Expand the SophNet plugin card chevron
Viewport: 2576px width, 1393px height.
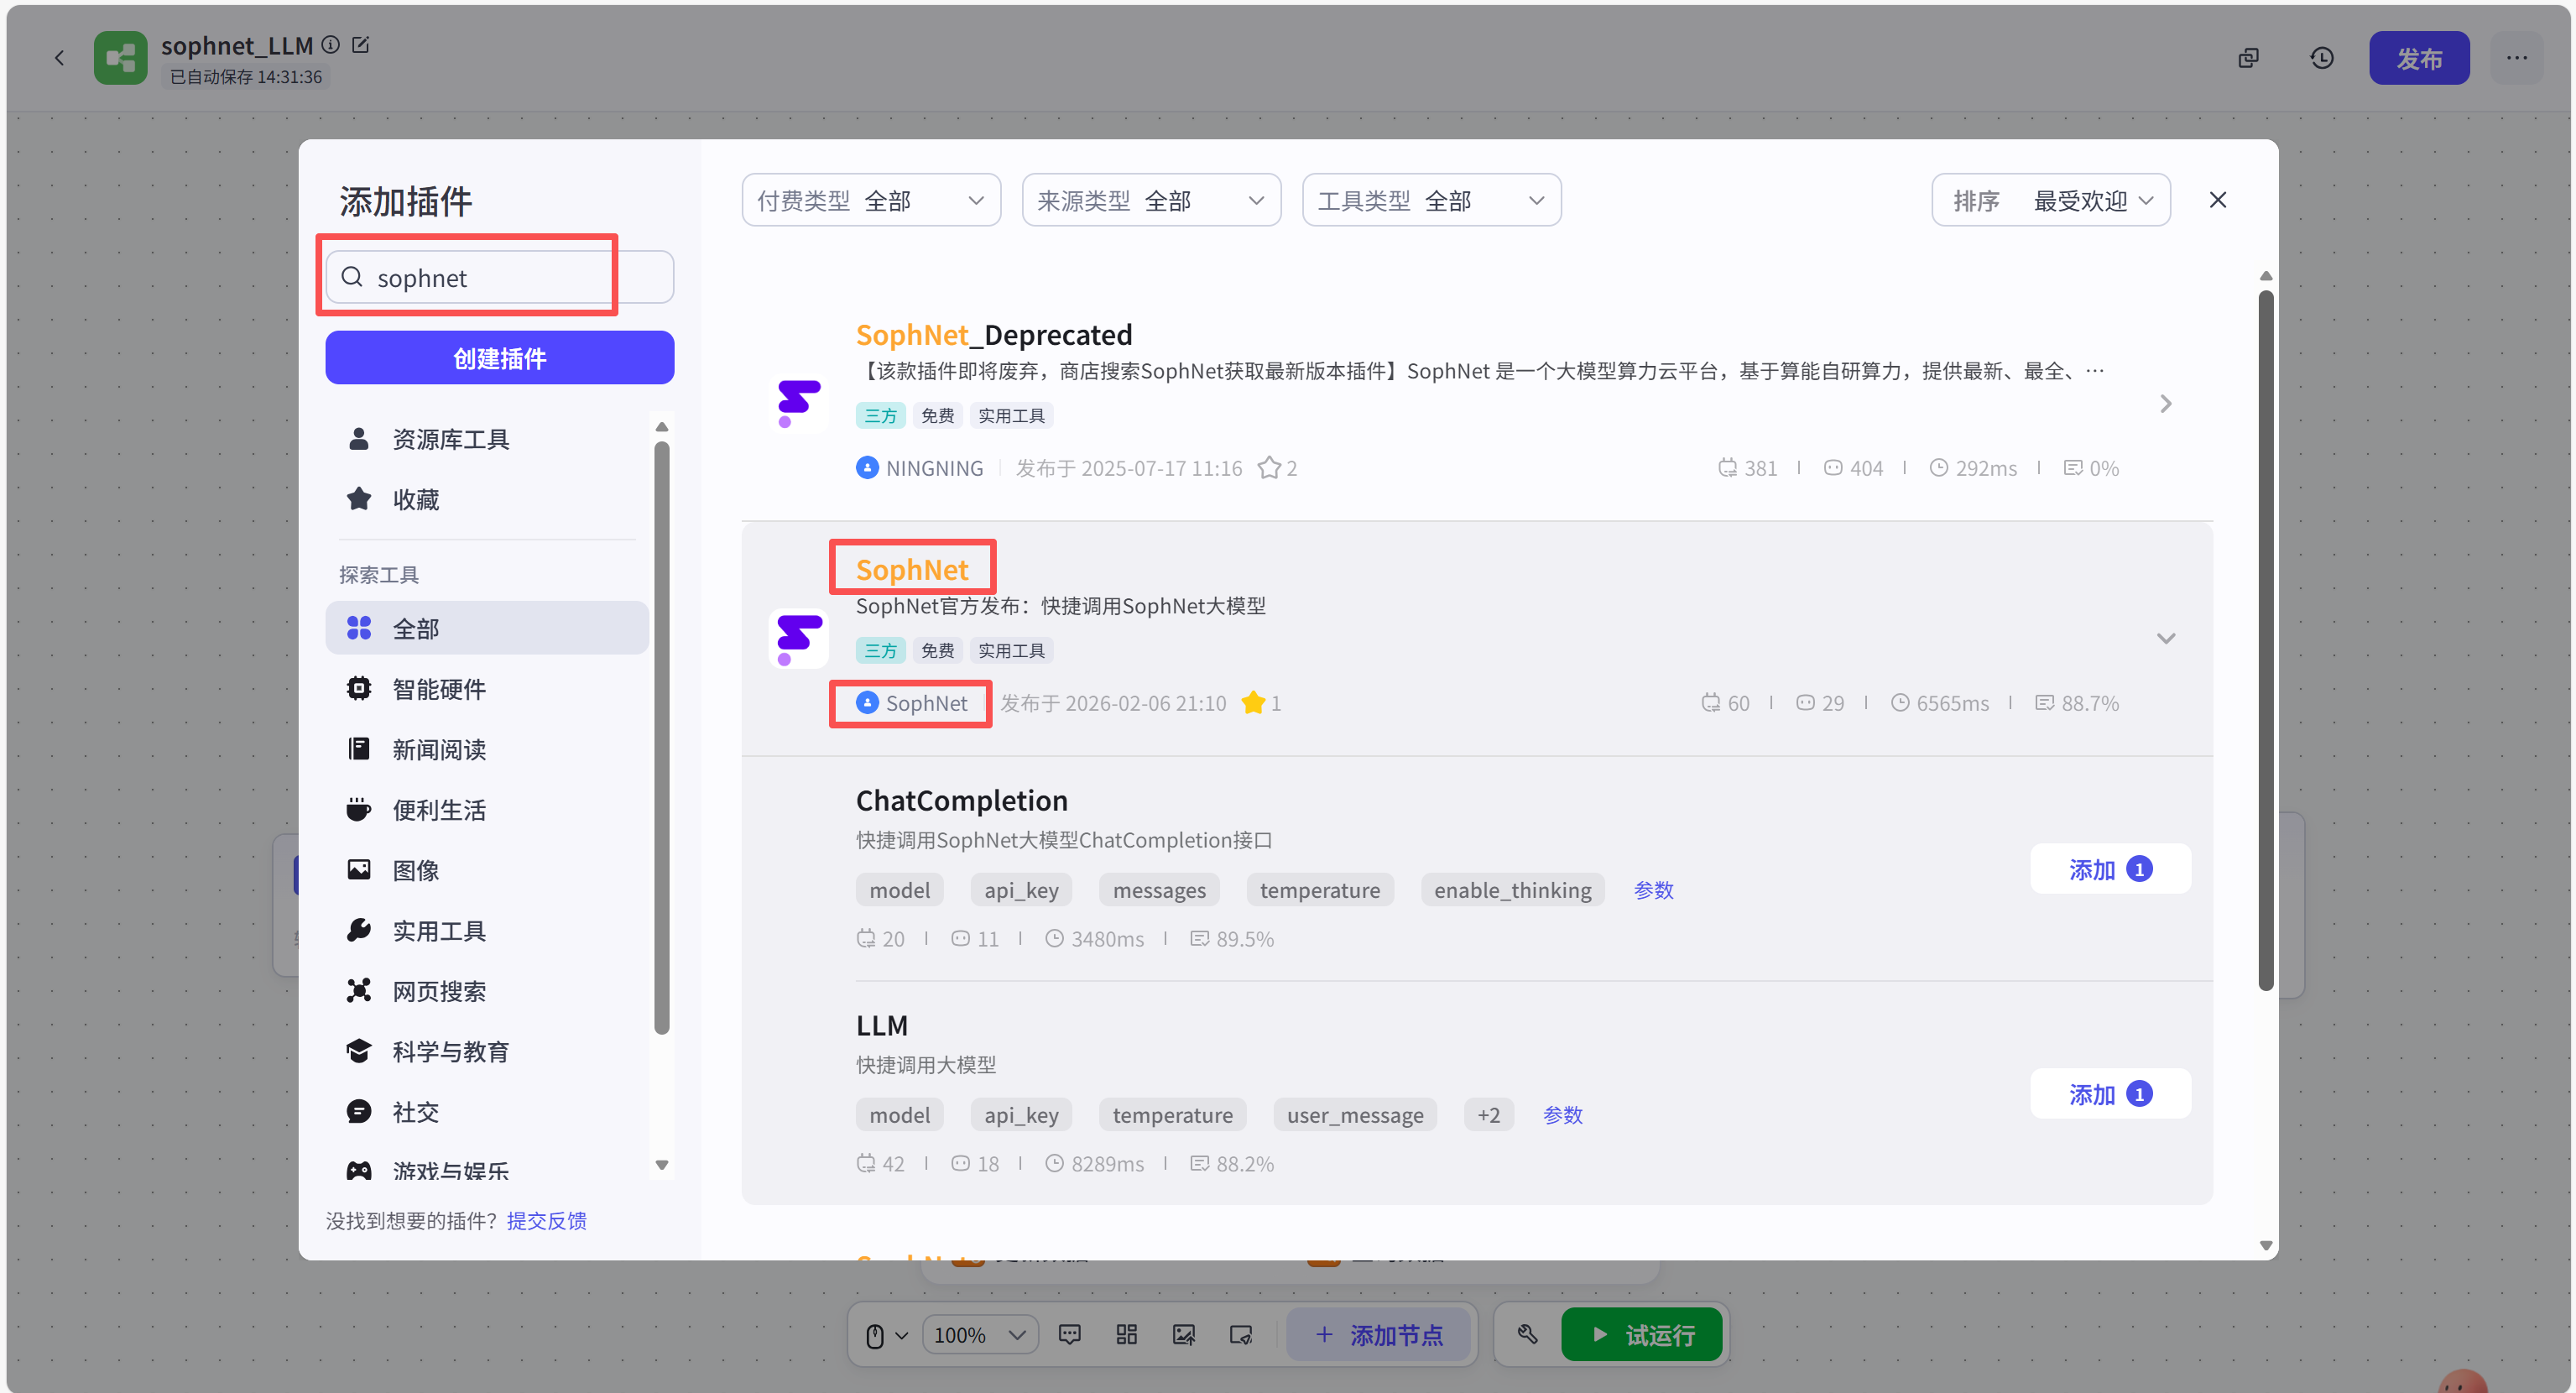pos(2166,637)
